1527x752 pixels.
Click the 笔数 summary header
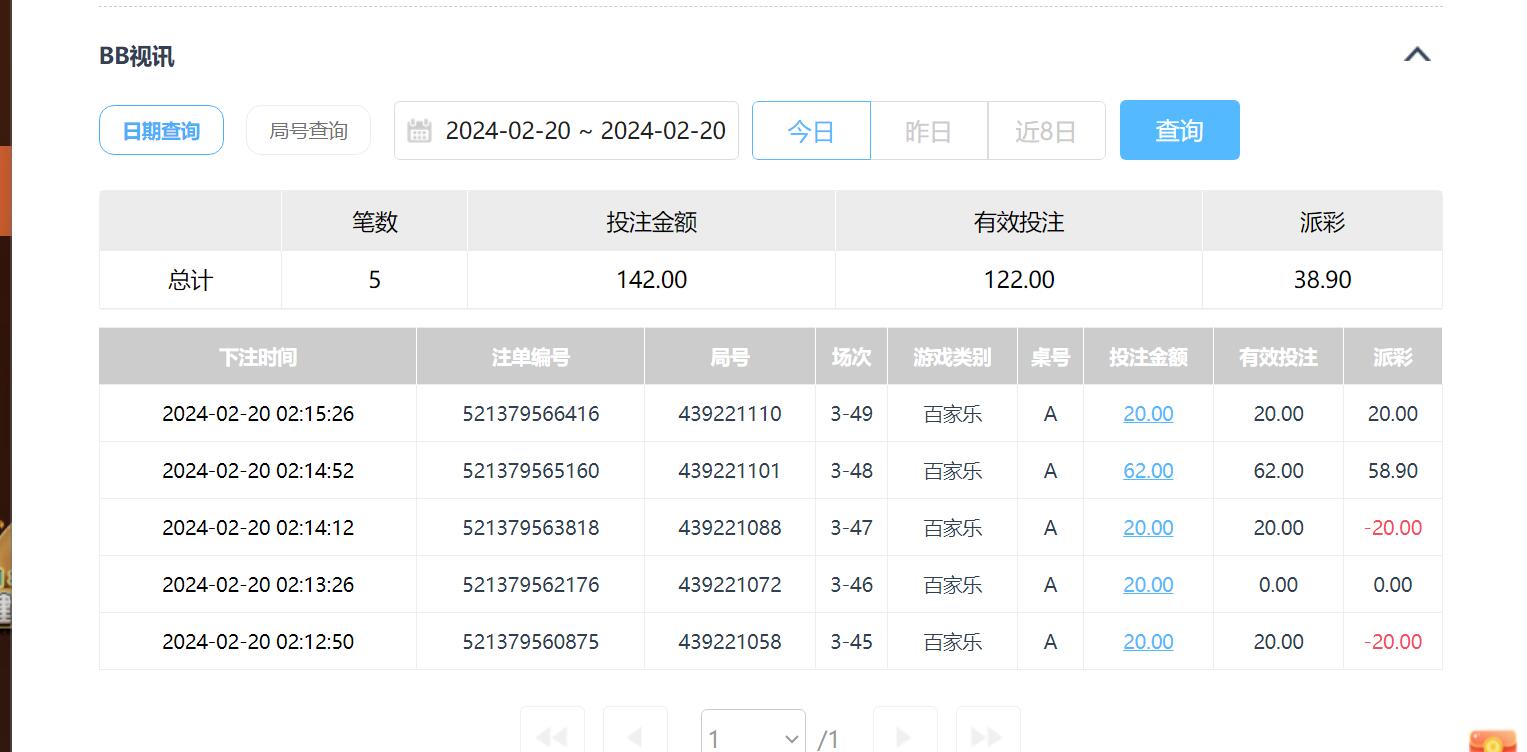(x=375, y=221)
